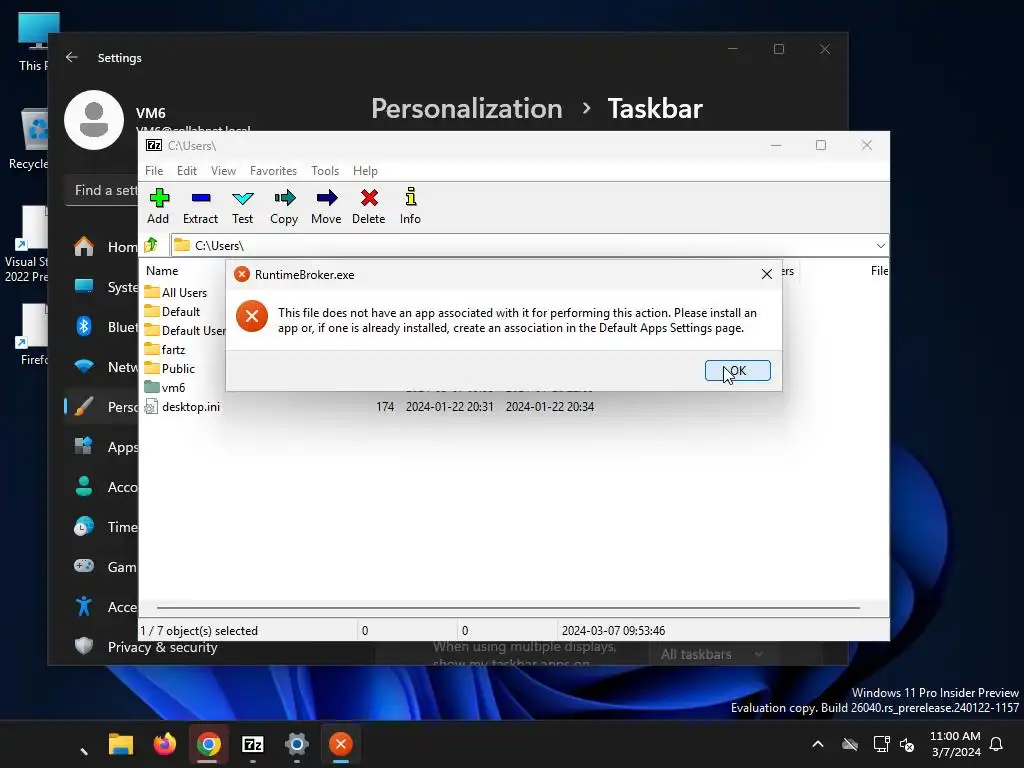Show hidden icons in system tray
Image resolution: width=1024 pixels, height=768 pixels.
[x=818, y=744]
